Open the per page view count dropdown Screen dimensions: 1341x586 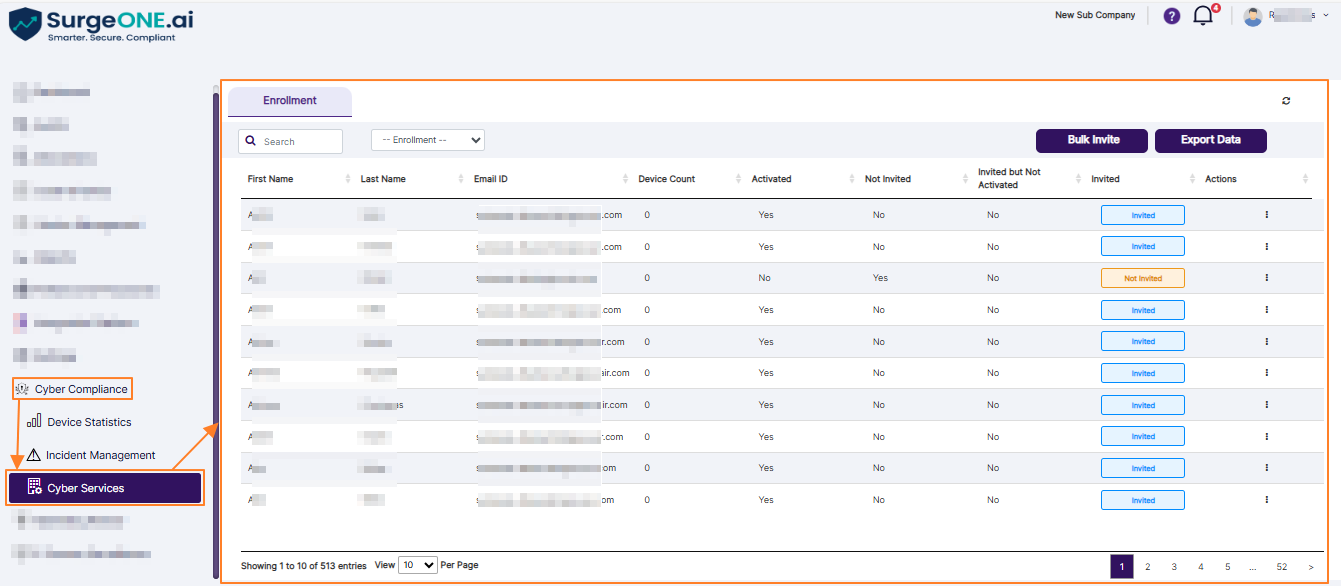click(x=418, y=566)
